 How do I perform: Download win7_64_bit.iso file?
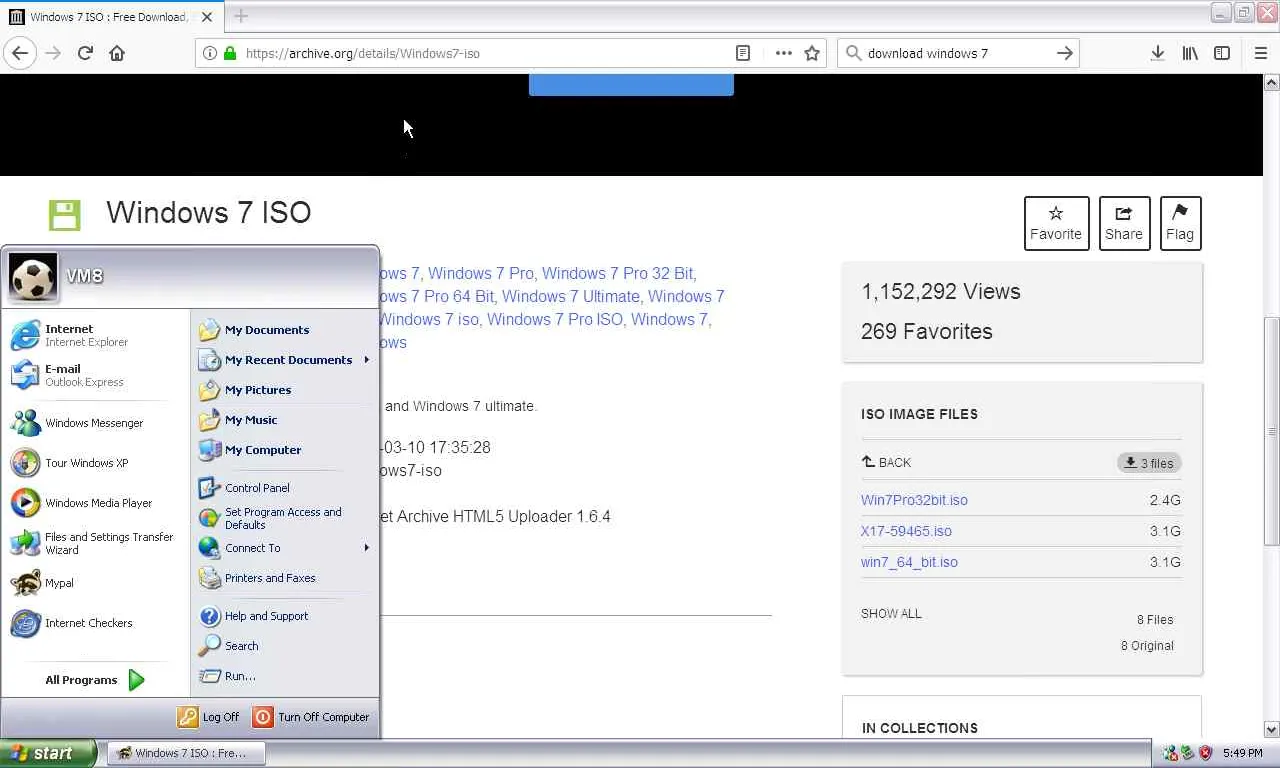(909, 562)
